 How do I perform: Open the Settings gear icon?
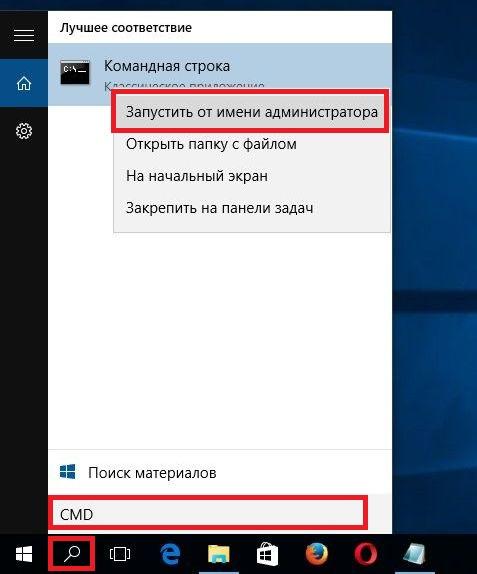click(24, 131)
